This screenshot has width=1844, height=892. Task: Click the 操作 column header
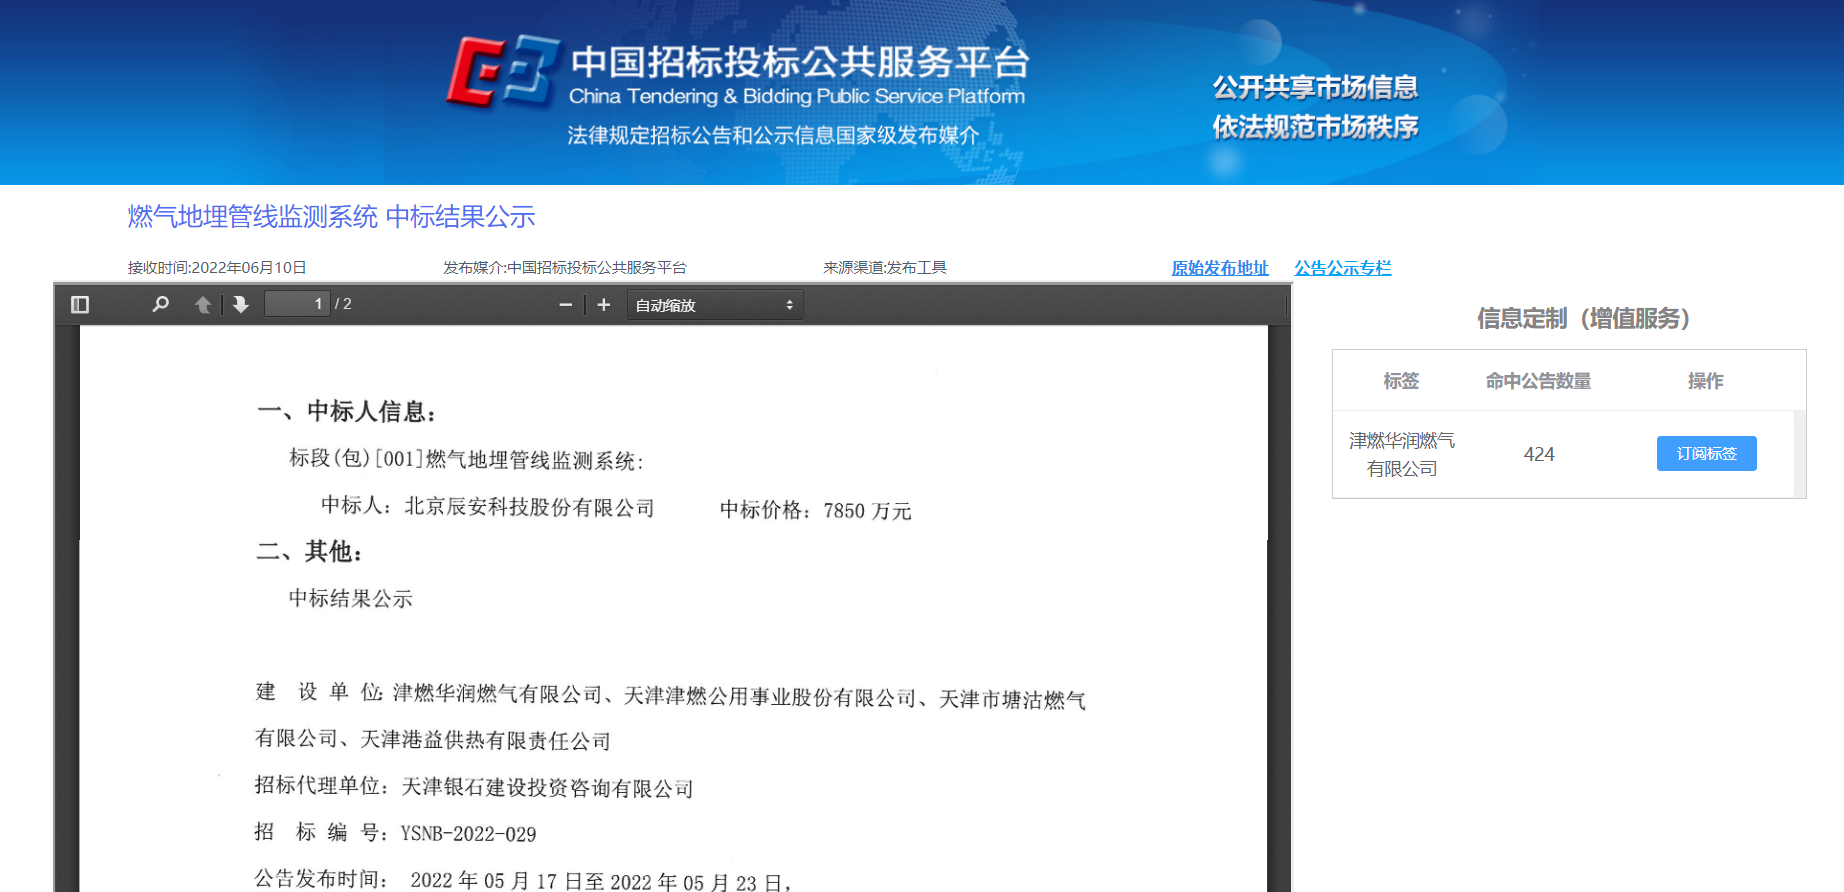[x=1705, y=381]
